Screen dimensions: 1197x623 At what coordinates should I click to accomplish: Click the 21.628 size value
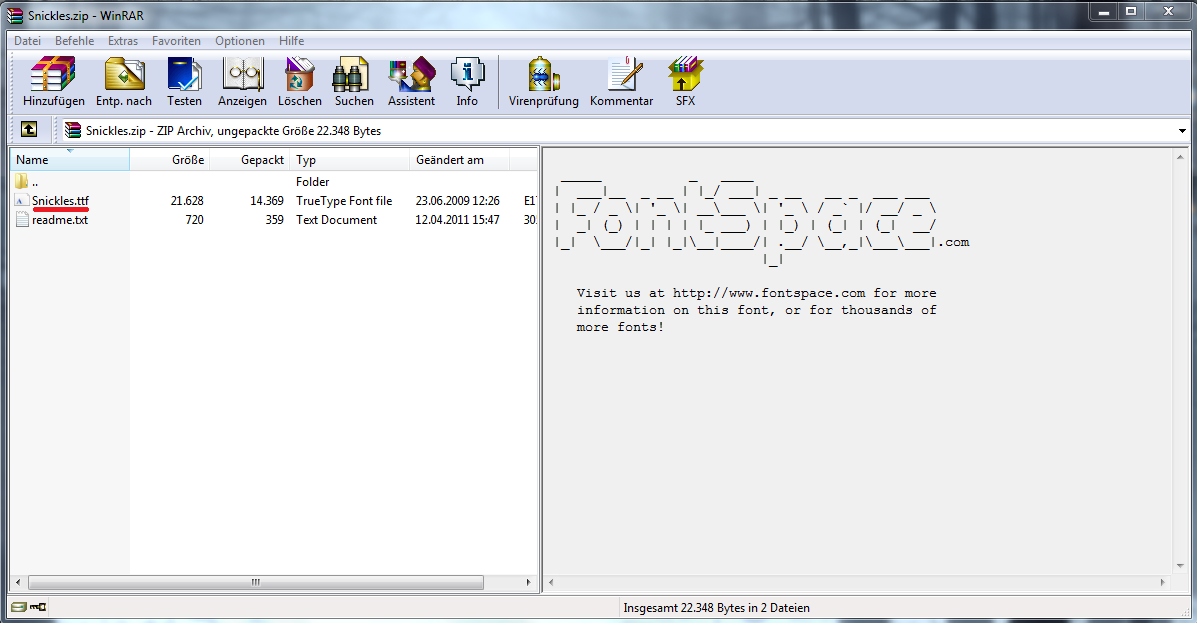click(x=187, y=201)
